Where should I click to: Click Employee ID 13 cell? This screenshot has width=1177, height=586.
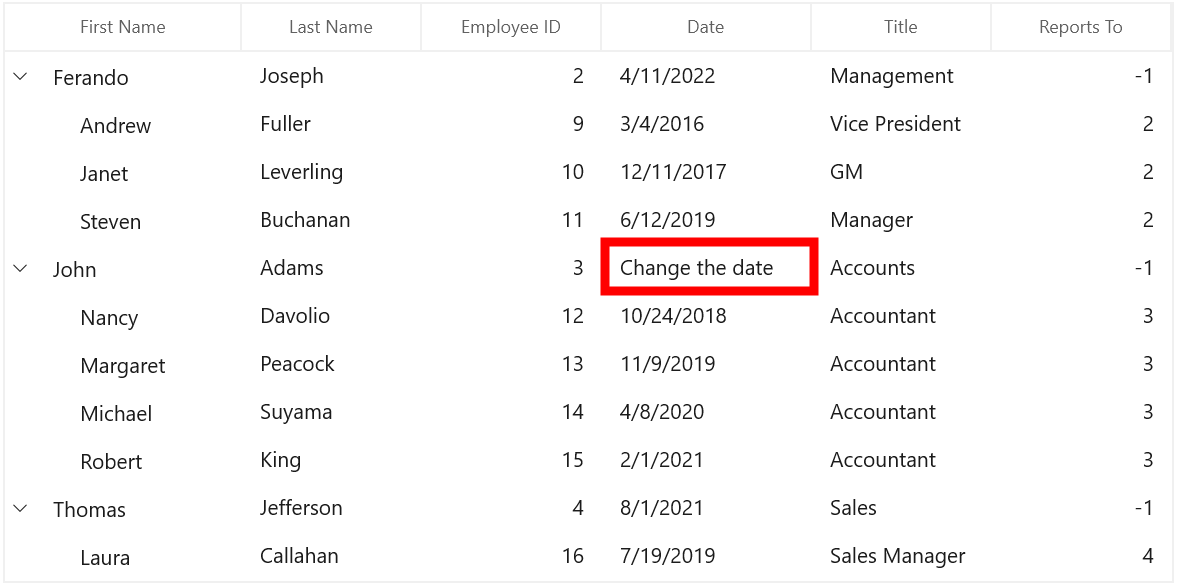click(x=572, y=364)
